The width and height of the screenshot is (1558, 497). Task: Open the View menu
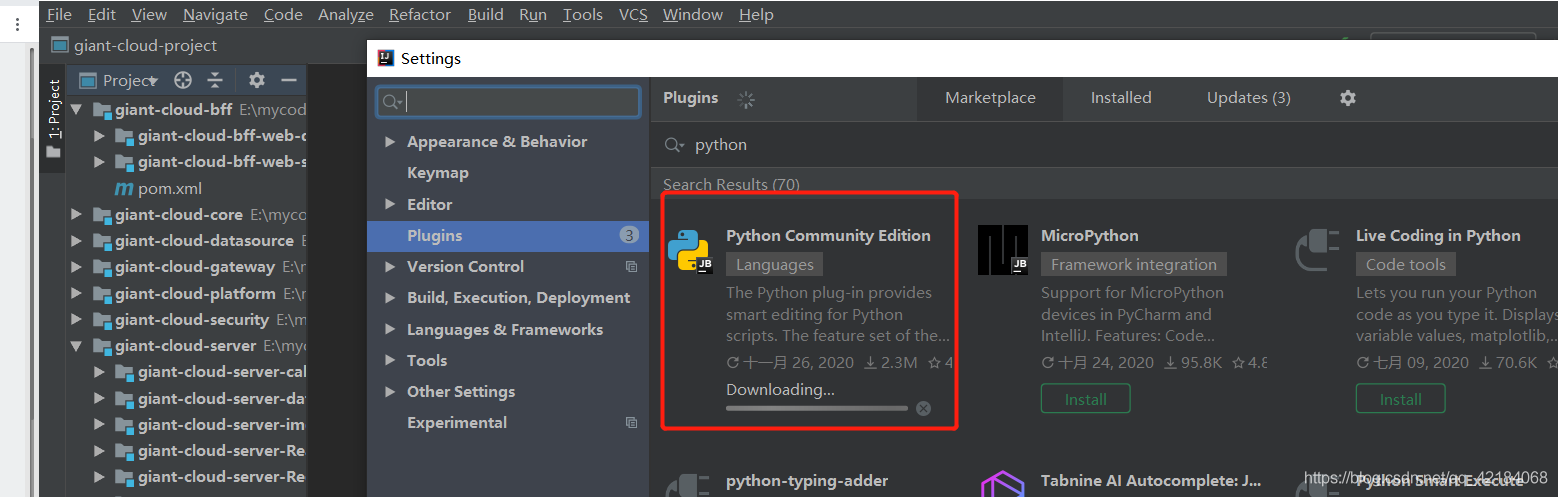pyautogui.click(x=149, y=14)
